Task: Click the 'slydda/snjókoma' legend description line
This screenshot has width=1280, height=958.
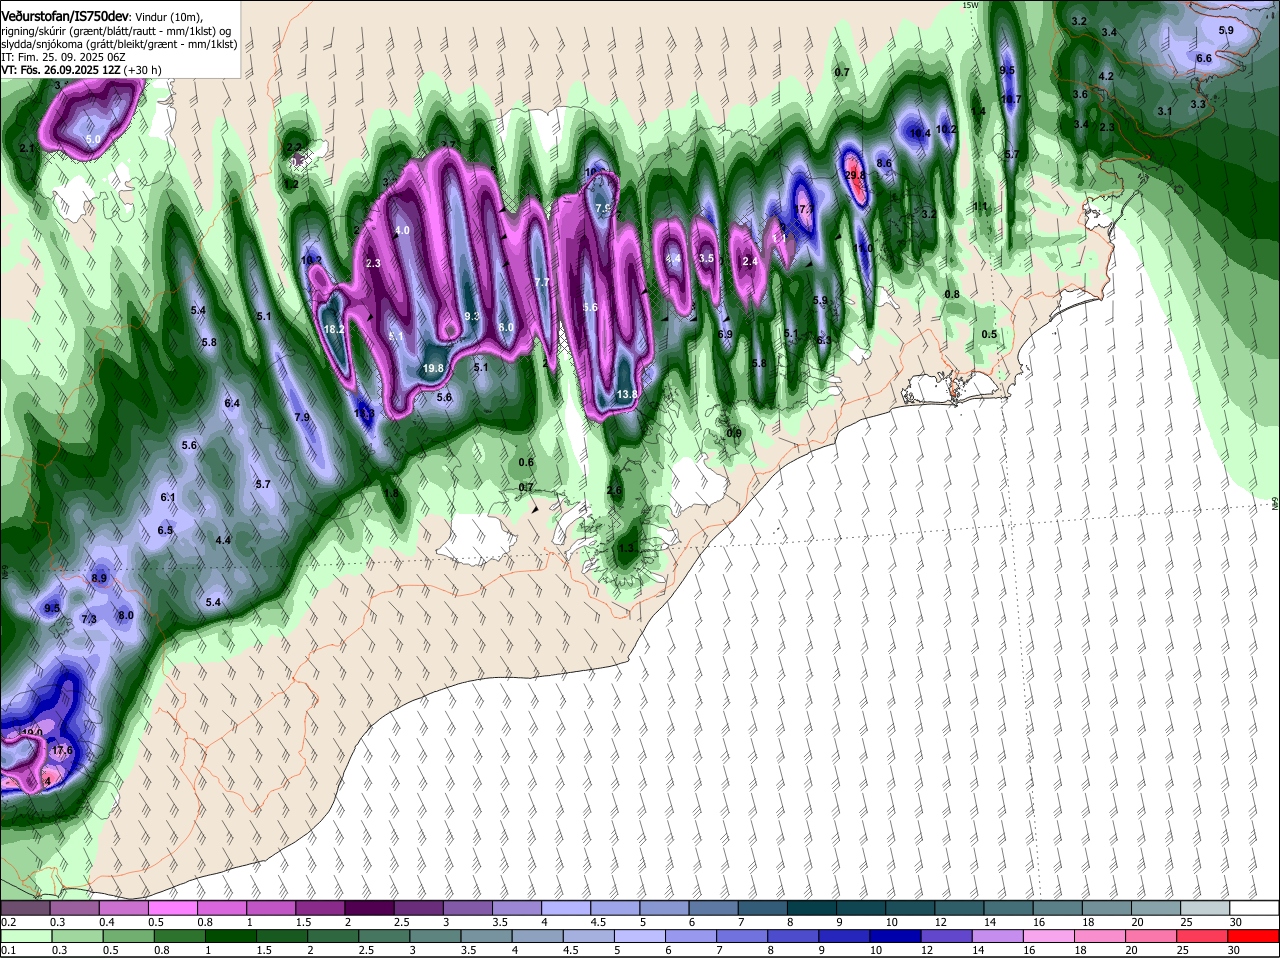Action: pyautogui.click(x=119, y=44)
